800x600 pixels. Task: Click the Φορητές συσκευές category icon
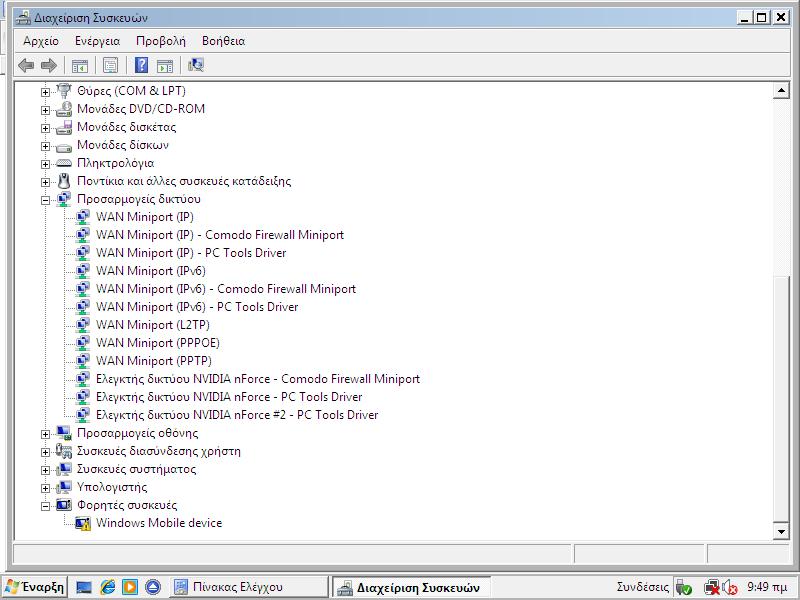pyautogui.click(x=64, y=505)
